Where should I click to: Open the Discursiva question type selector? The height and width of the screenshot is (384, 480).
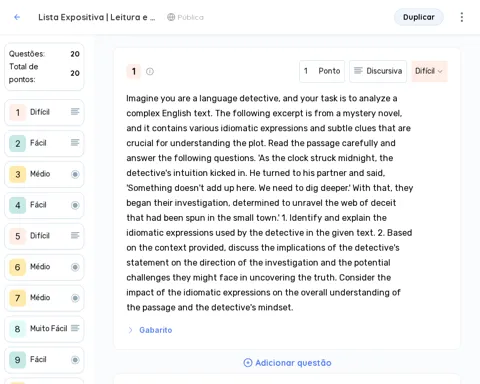[x=378, y=71]
